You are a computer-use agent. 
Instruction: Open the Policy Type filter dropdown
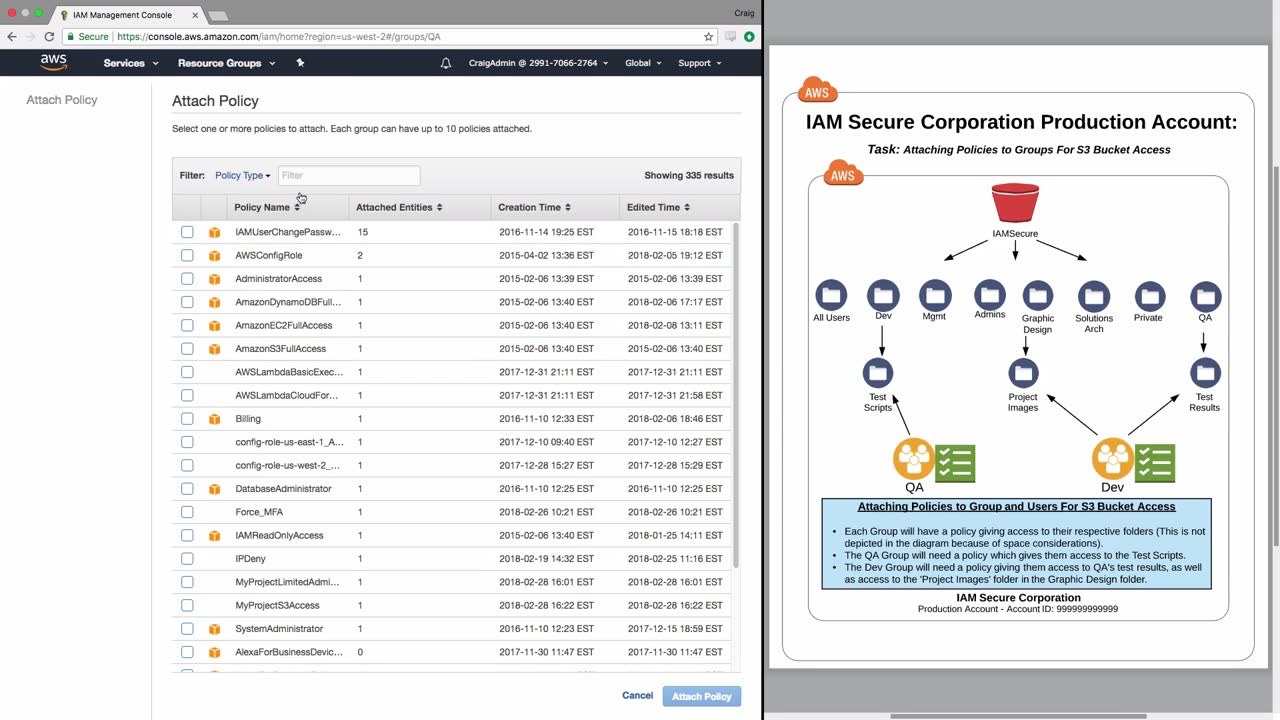click(243, 176)
